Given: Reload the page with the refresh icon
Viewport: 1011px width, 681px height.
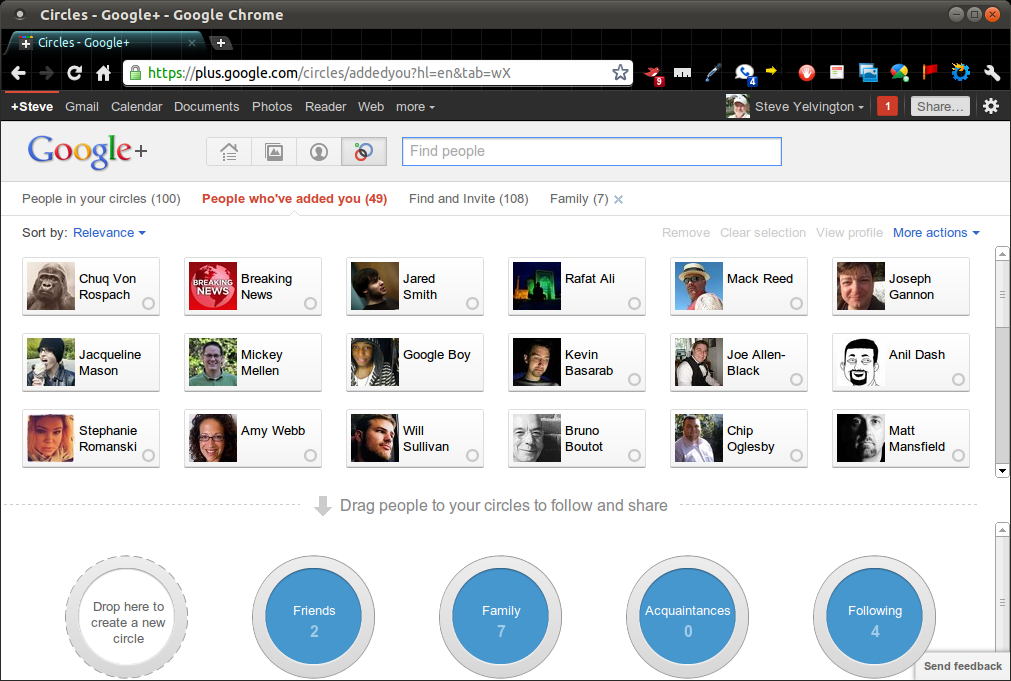Looking at the screenshot, I should [x=75, y=73].
